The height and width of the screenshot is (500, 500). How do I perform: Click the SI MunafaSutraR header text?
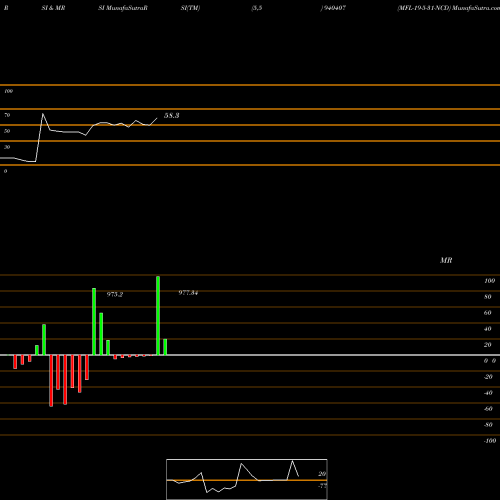point(123,8)
